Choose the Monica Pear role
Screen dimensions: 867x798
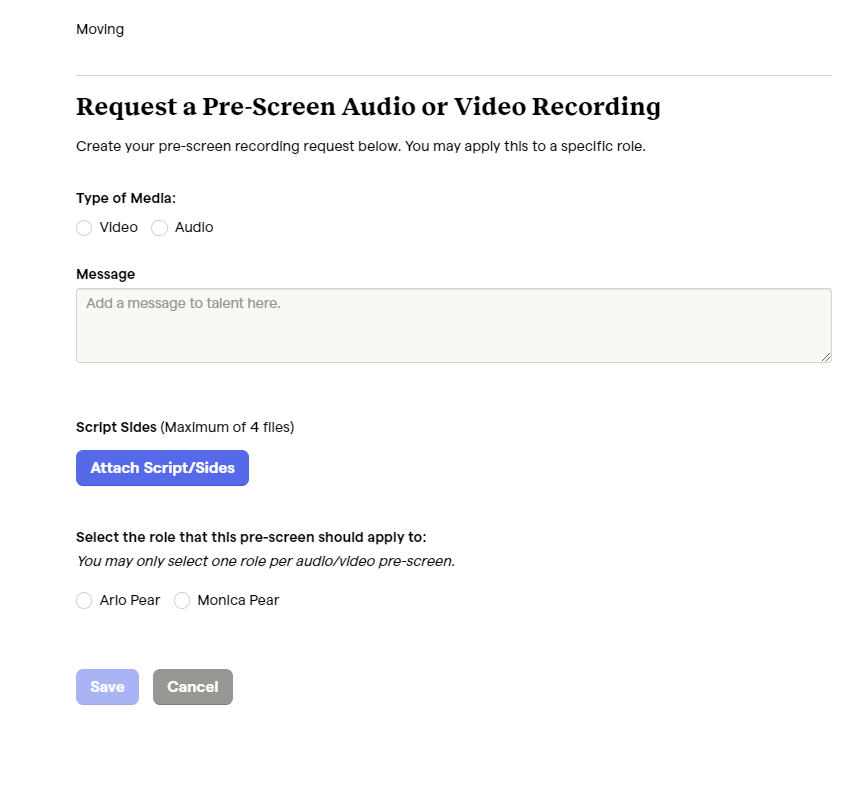click(x=182, y=600)
